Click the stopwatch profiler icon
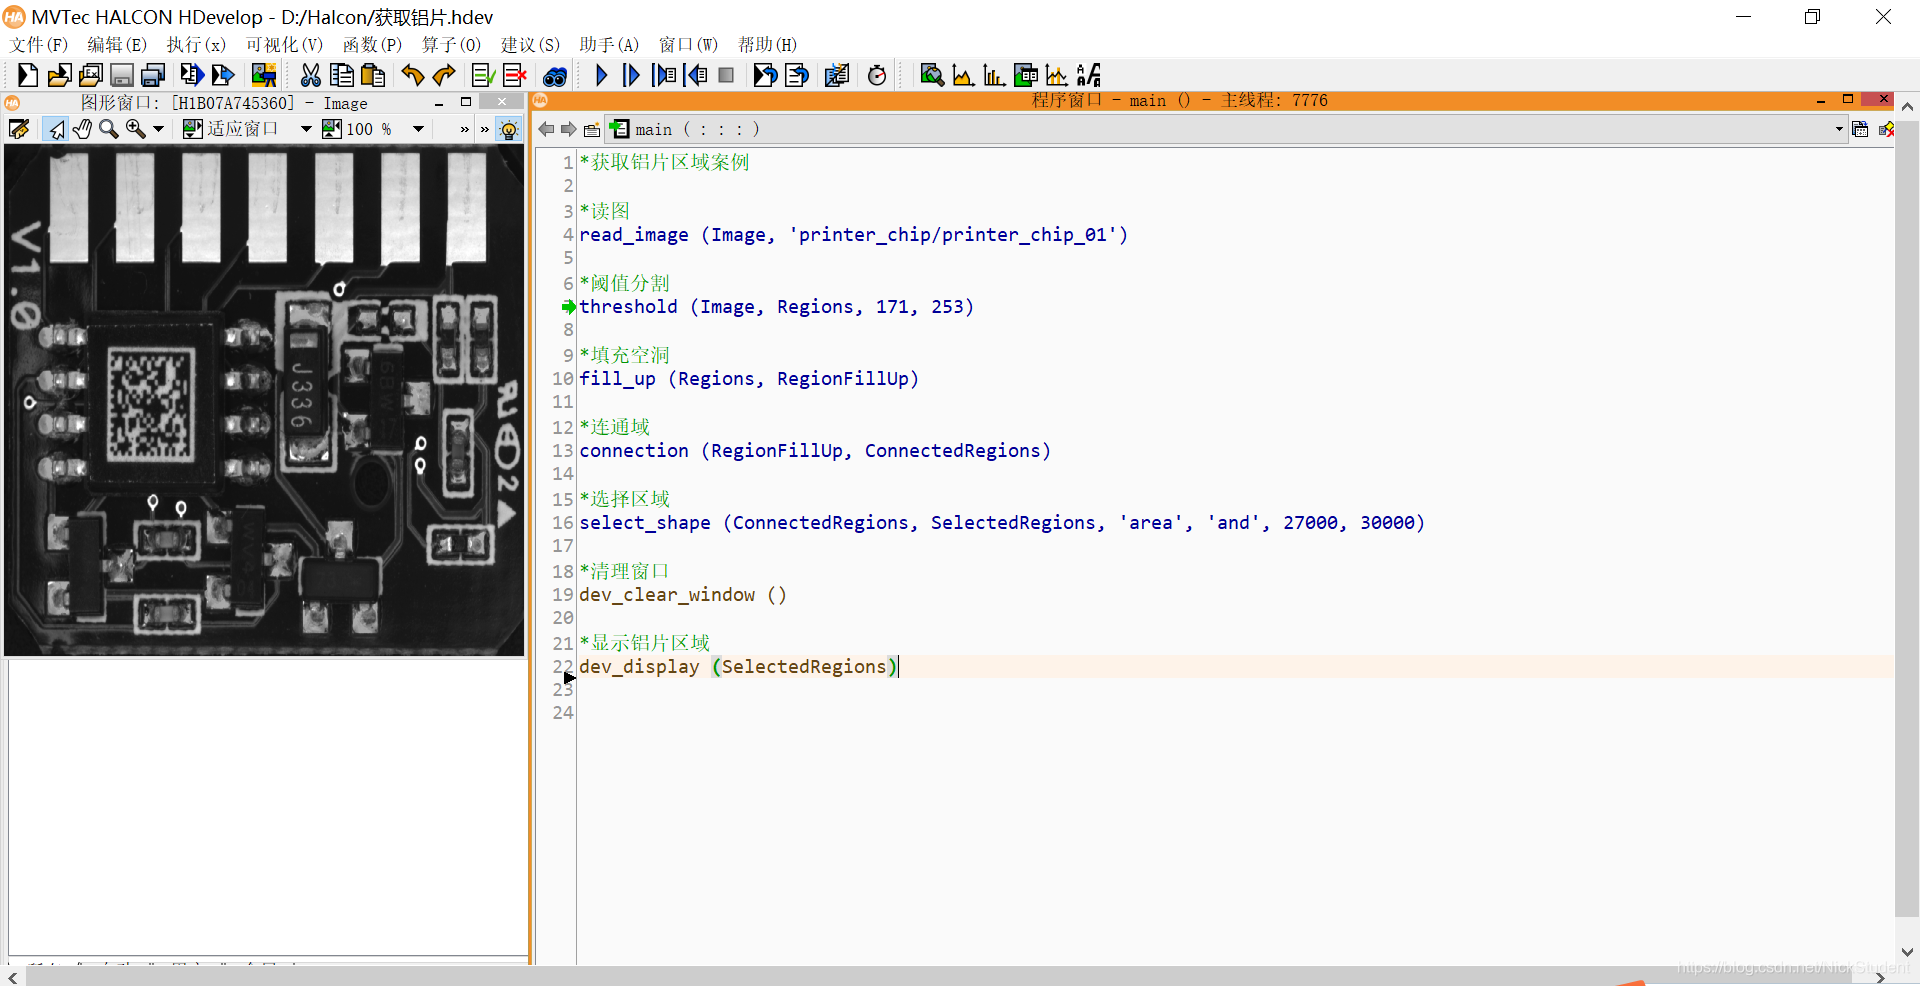Viewport: 1920px width, 986px height. tap(877, 75)
